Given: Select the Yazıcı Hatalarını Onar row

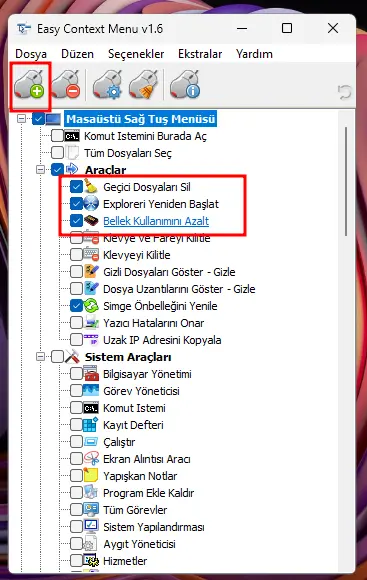Looking at the screenshot, I should point(154,323).
